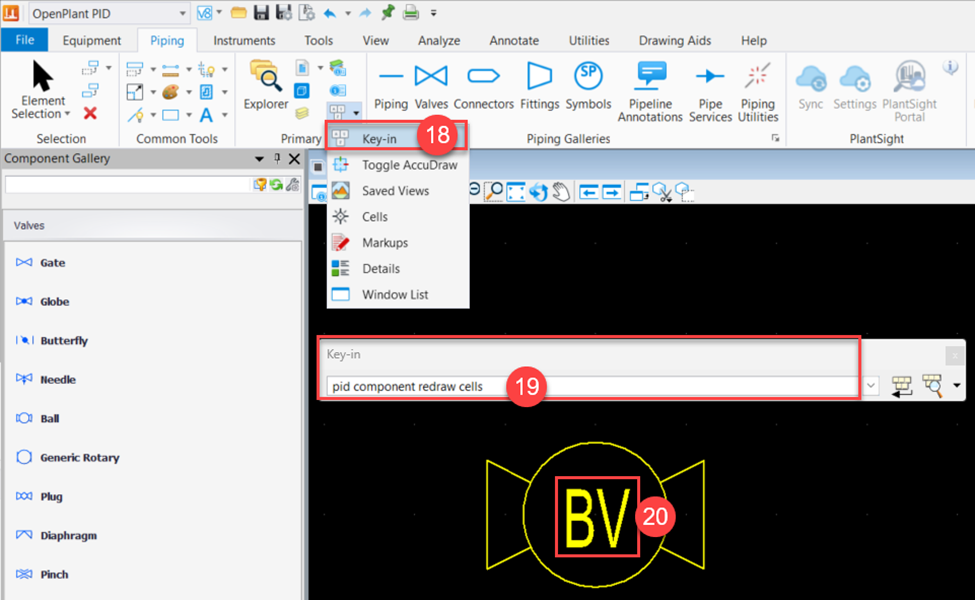Open the Place Text tool dropdown arrow
Viewport: 975px width, 600px height.
(x=224, y=115)
